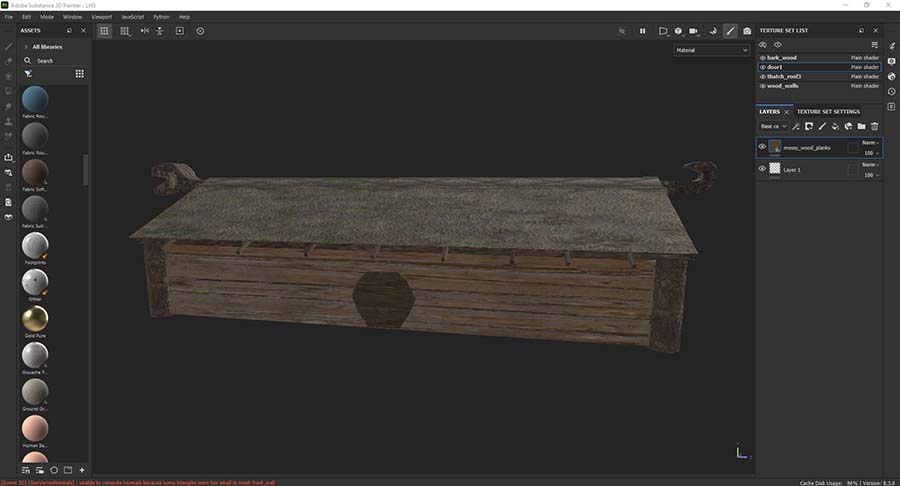Click the camera screenshot icon in viewport toolbar

pos(746,31)
